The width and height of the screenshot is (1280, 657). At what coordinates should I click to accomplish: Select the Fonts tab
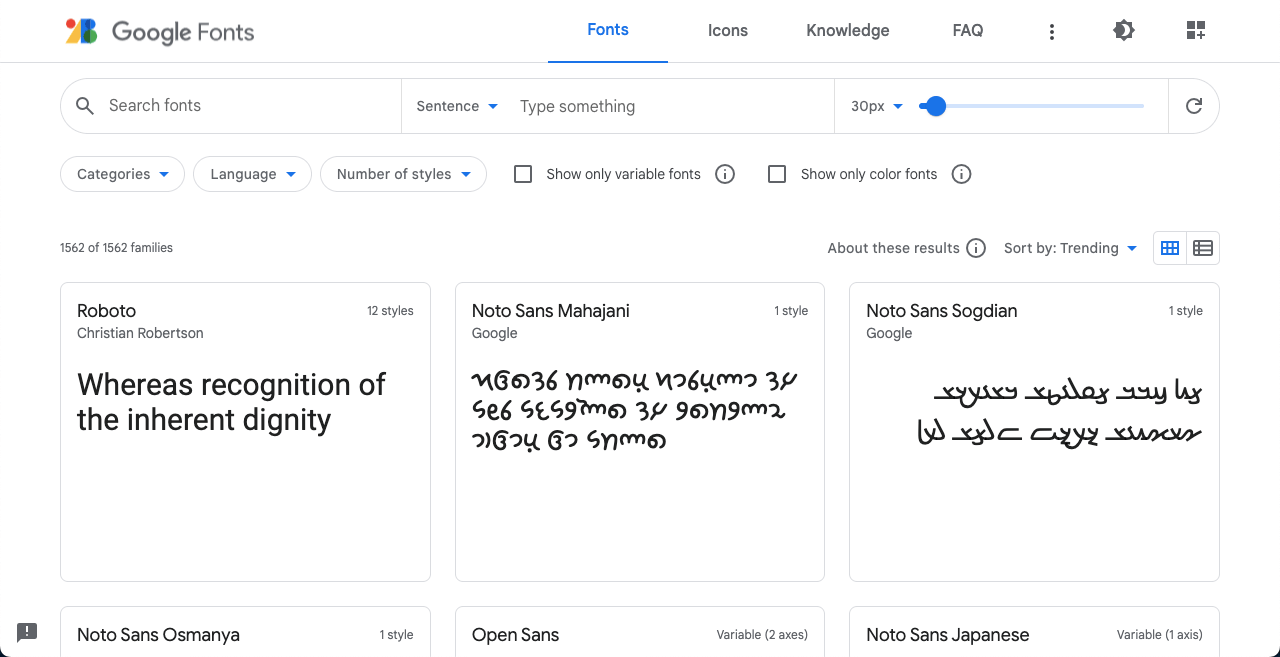(x=608, y=30)
